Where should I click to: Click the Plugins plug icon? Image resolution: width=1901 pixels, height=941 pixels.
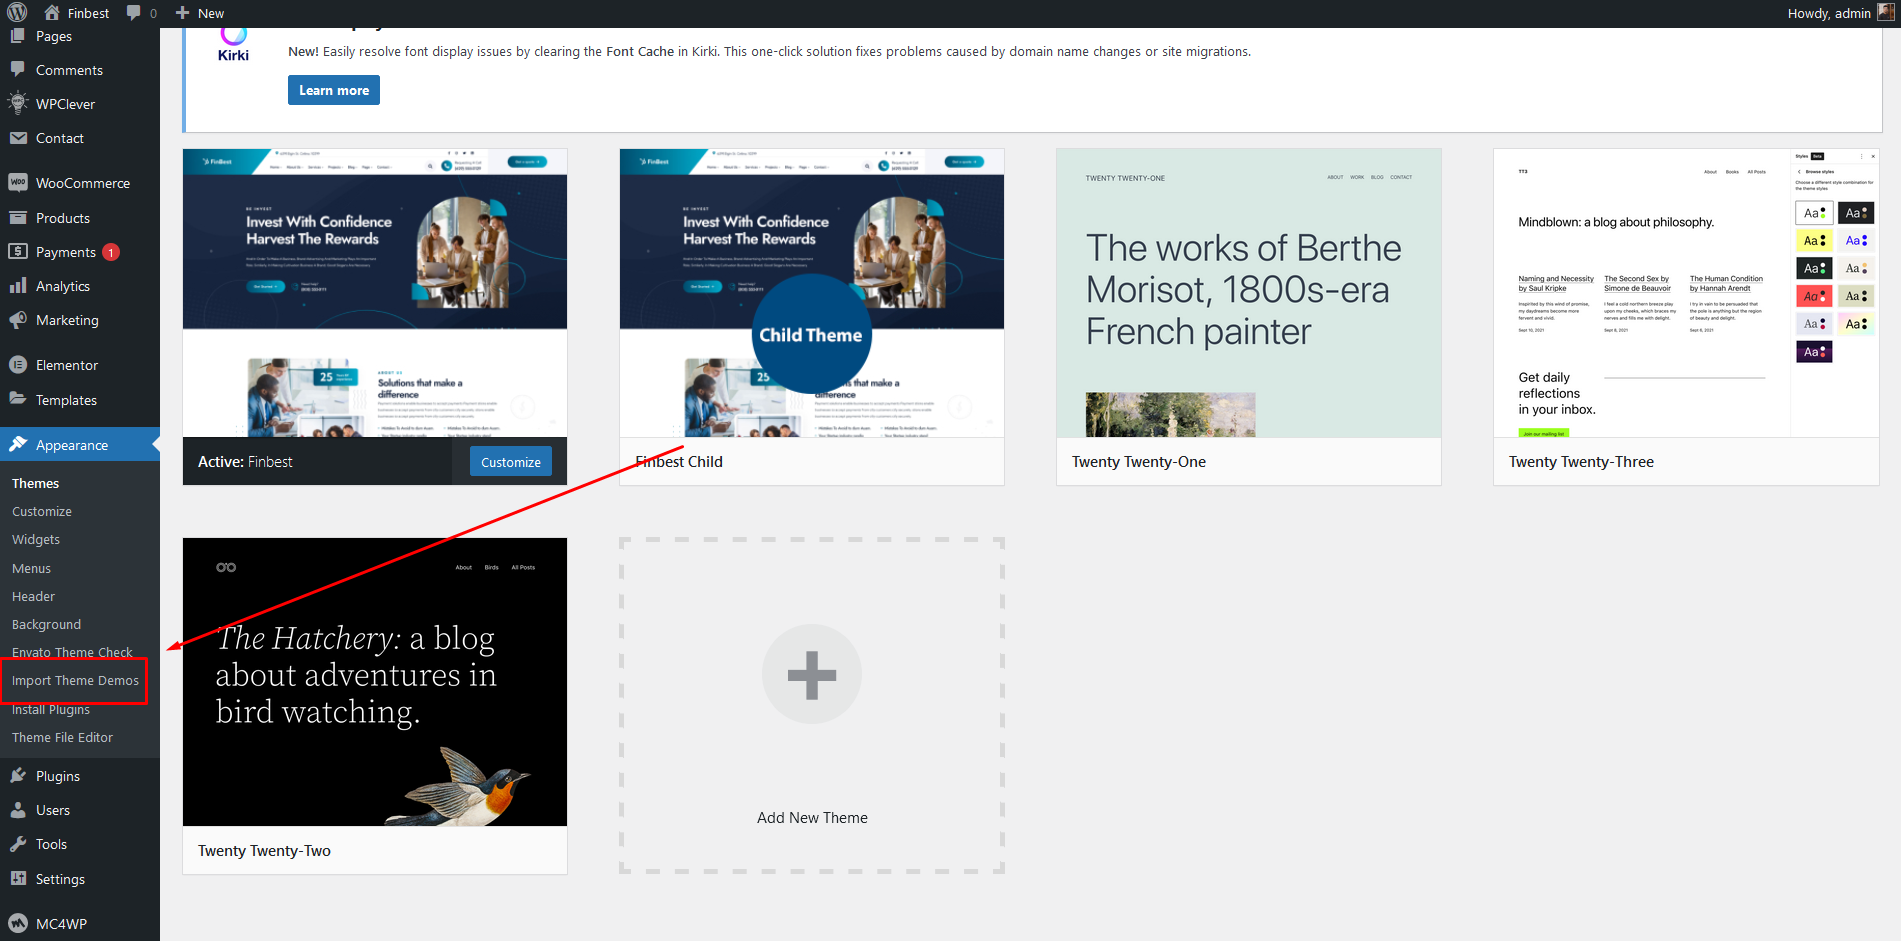[x=18, y=776]
